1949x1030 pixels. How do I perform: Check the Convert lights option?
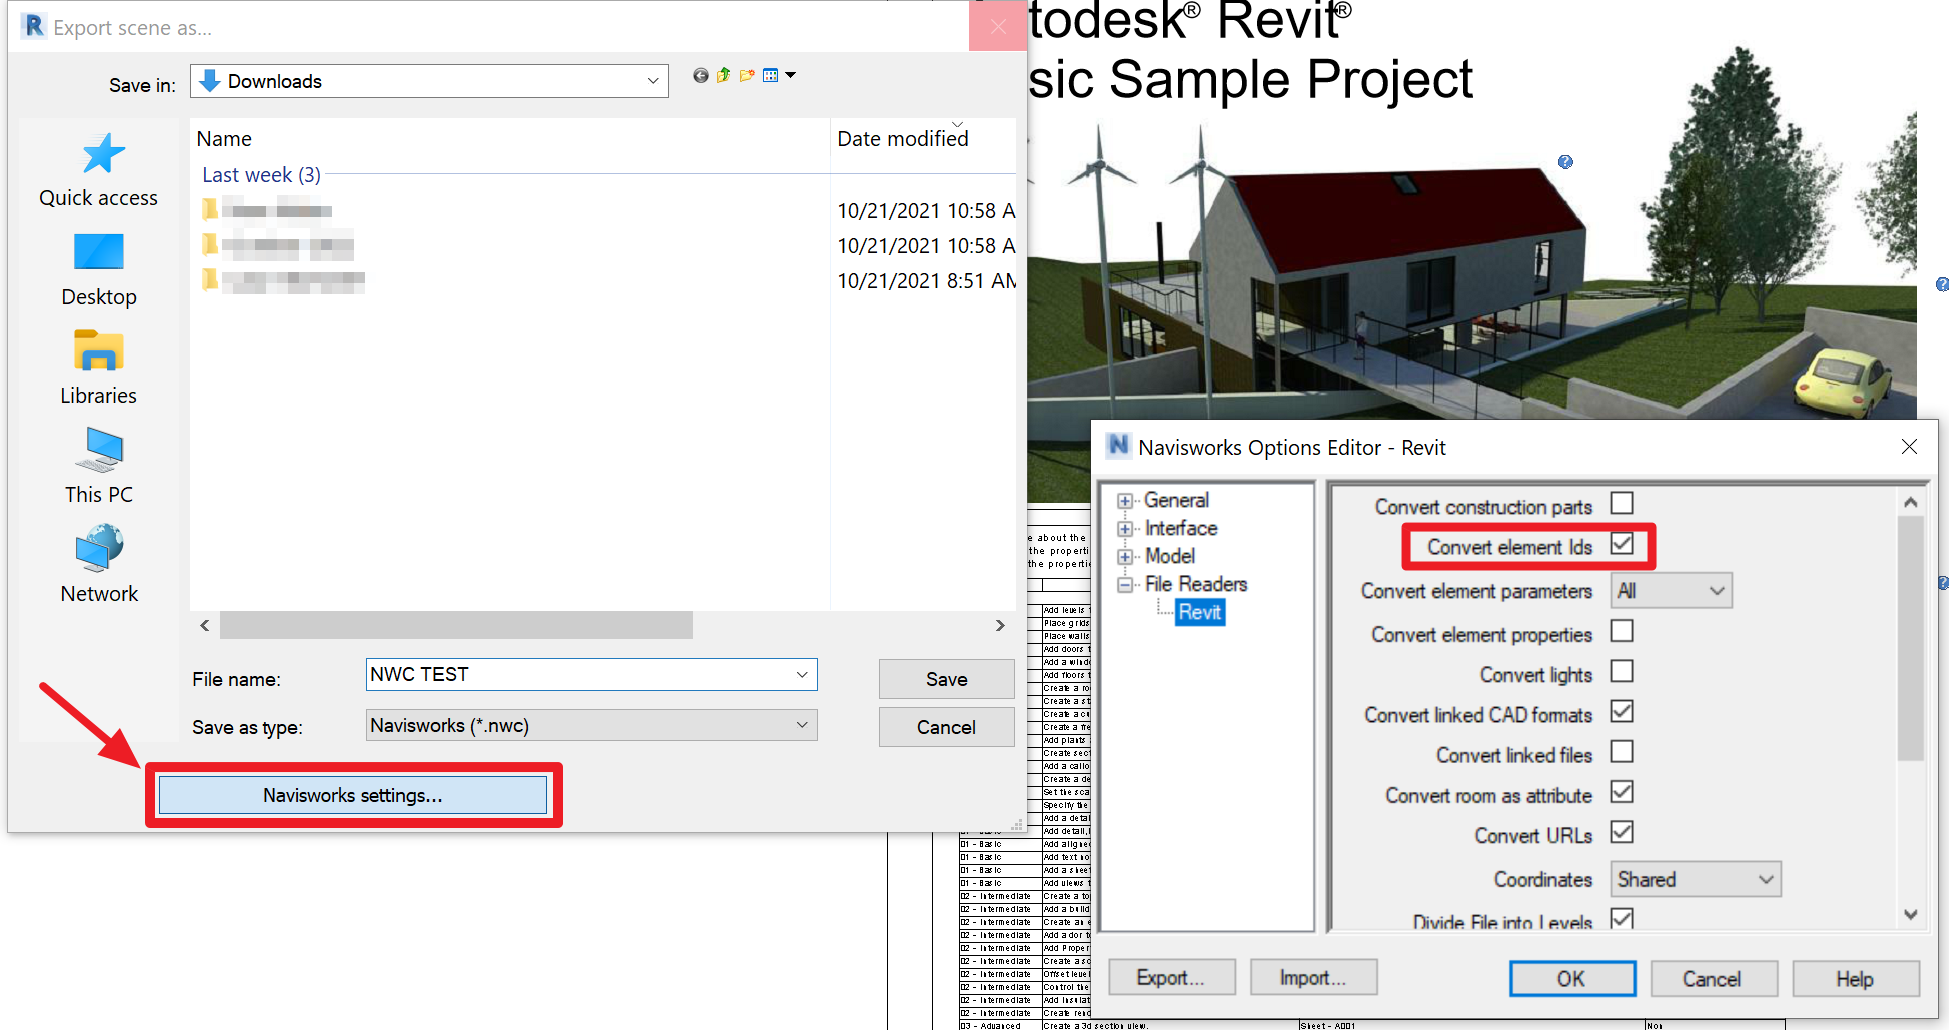[1622, 671]
